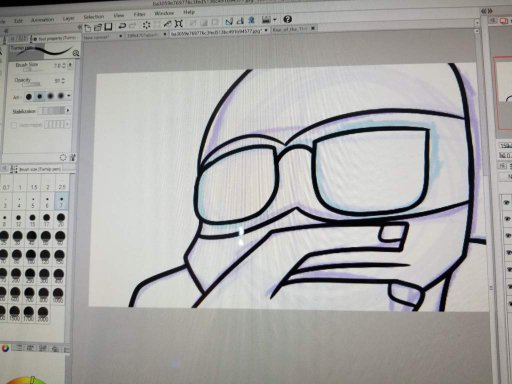
Task: Toggle the Vector magnet checkbox
Action: point(14,125)
